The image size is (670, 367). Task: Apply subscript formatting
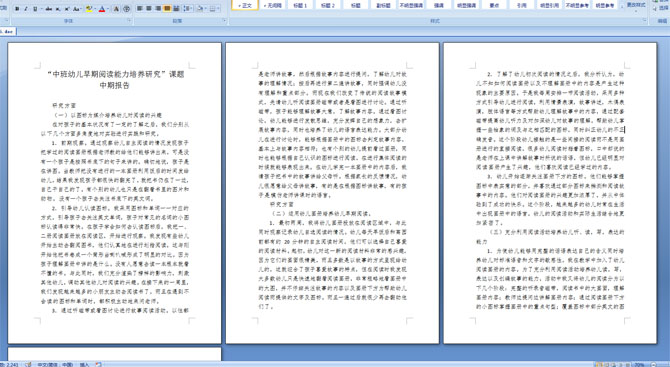[x=58, y=9]
